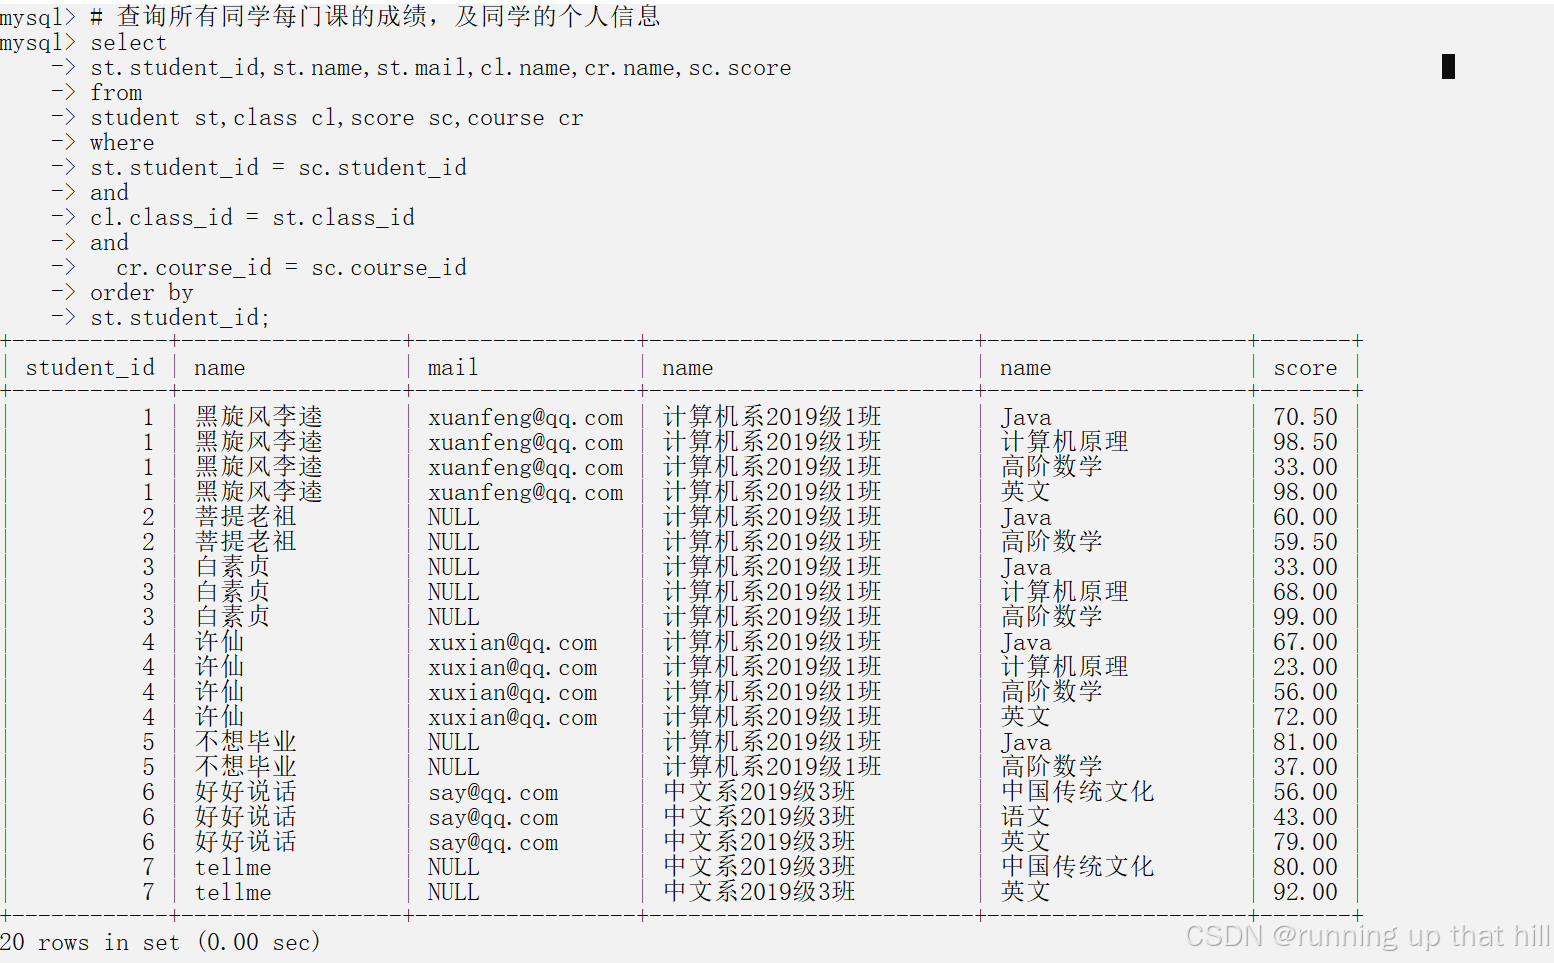
Task: Click the score value 37.00
Action: tap(1305, 767)
